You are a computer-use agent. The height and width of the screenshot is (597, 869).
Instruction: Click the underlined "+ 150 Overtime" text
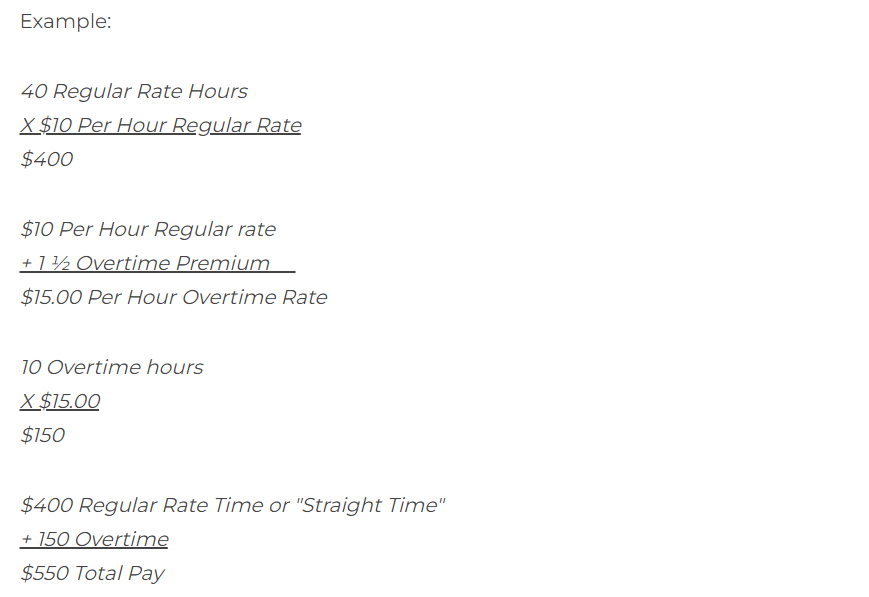click(94, 539)
